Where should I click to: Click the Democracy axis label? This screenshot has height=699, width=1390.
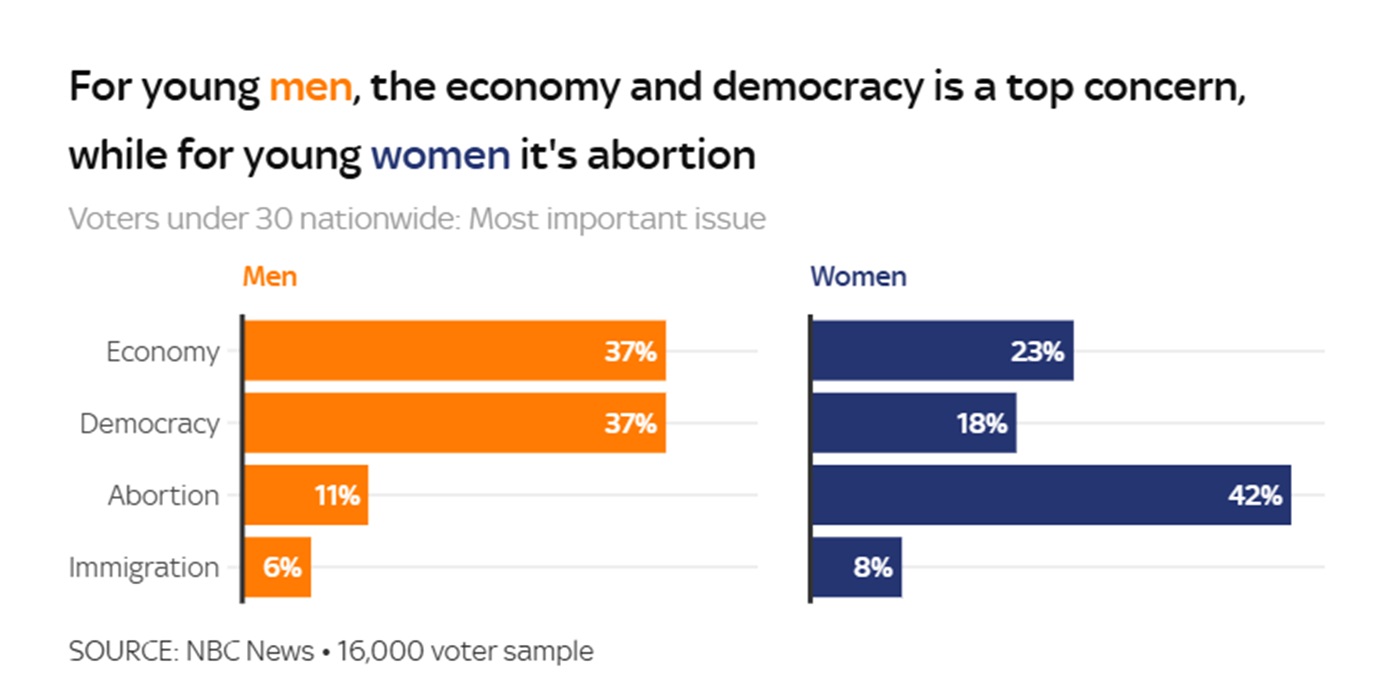[149, 424]
